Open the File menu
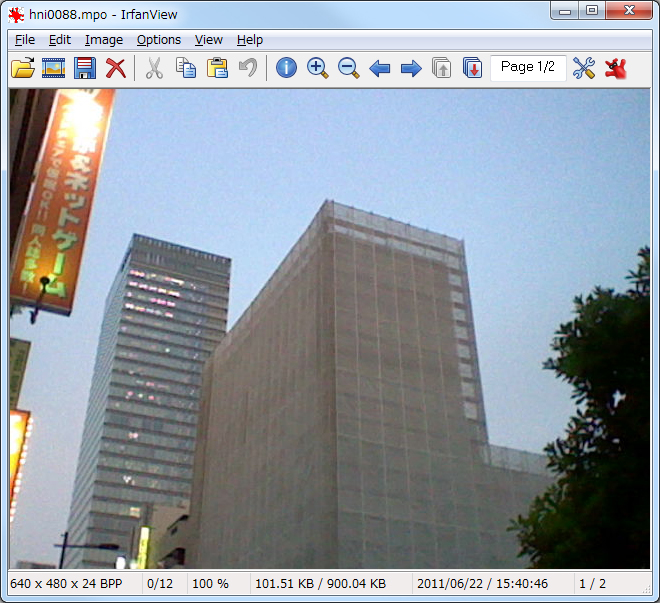This screenshot has height=603, width=660. coord(25,40)
